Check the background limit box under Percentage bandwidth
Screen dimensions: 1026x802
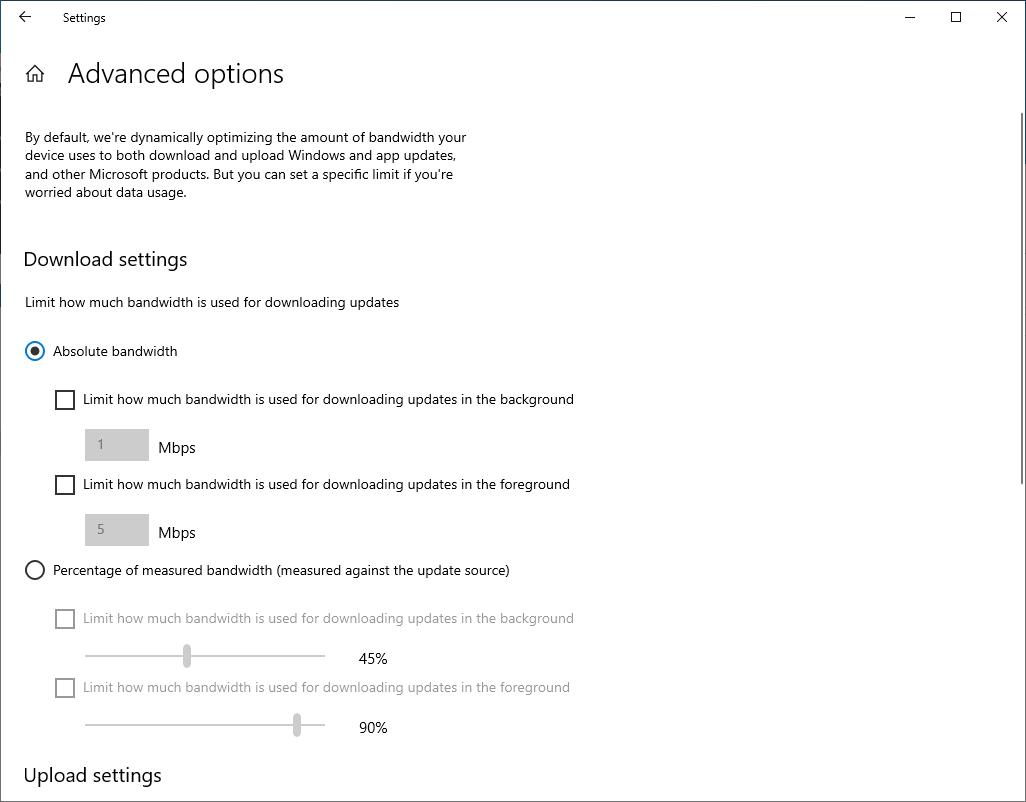click(65, 619)
